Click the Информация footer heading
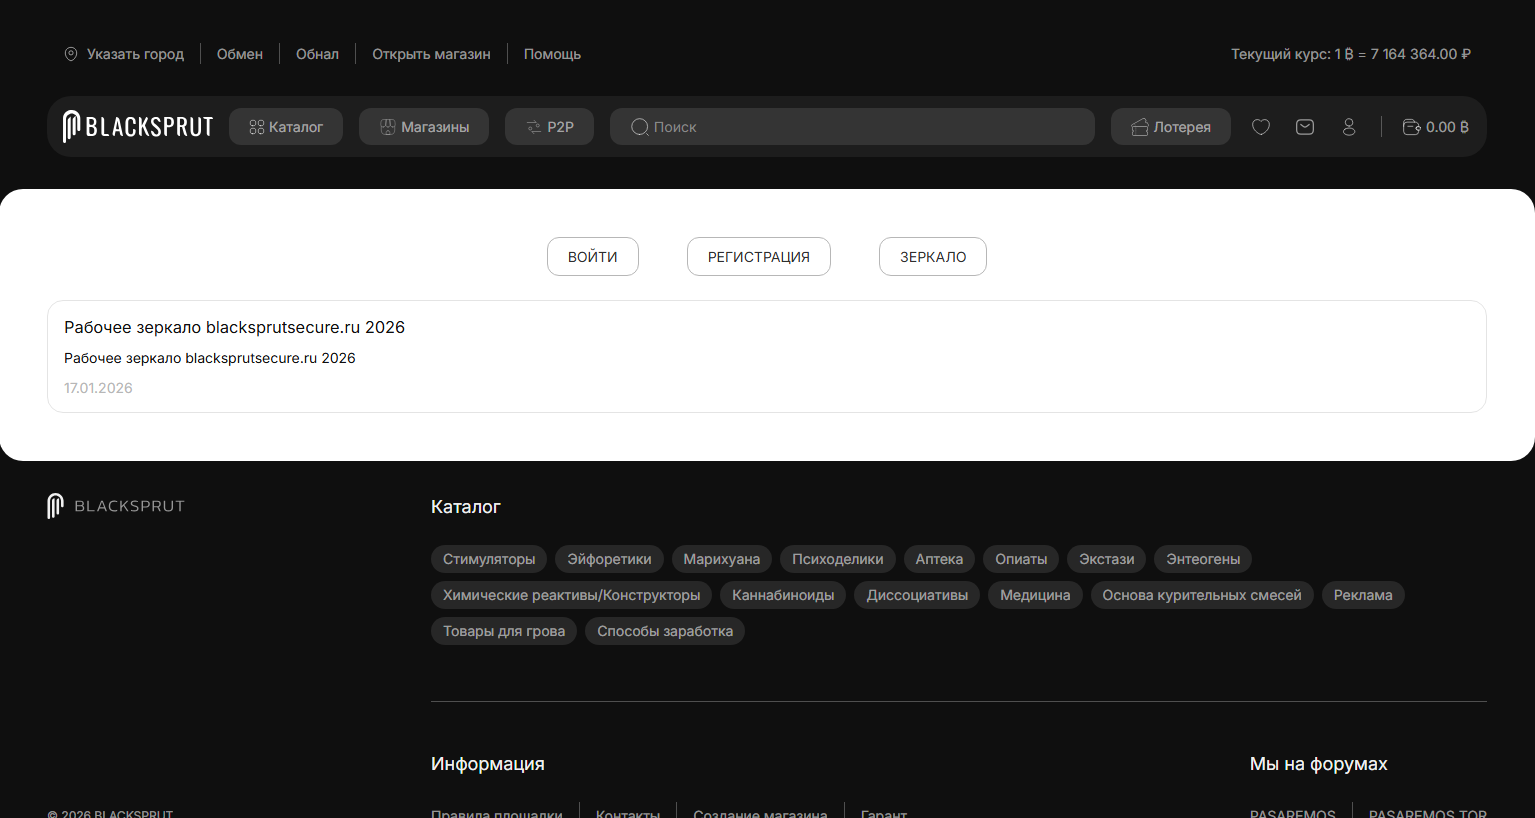 (x=488, y=764)
